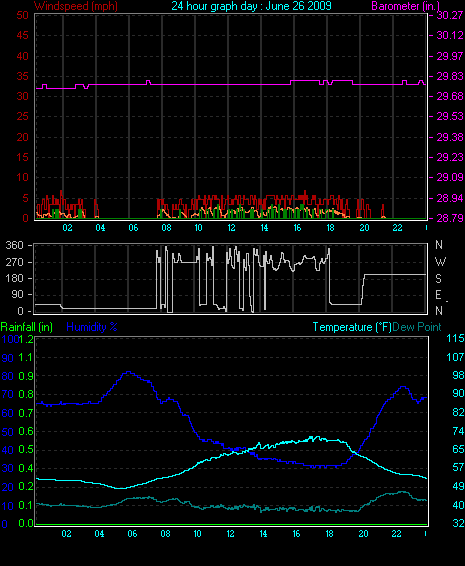Click the 50 mph windspeed scale value
465x566 pixels.
pyautogui.click(x=22, y=16)
